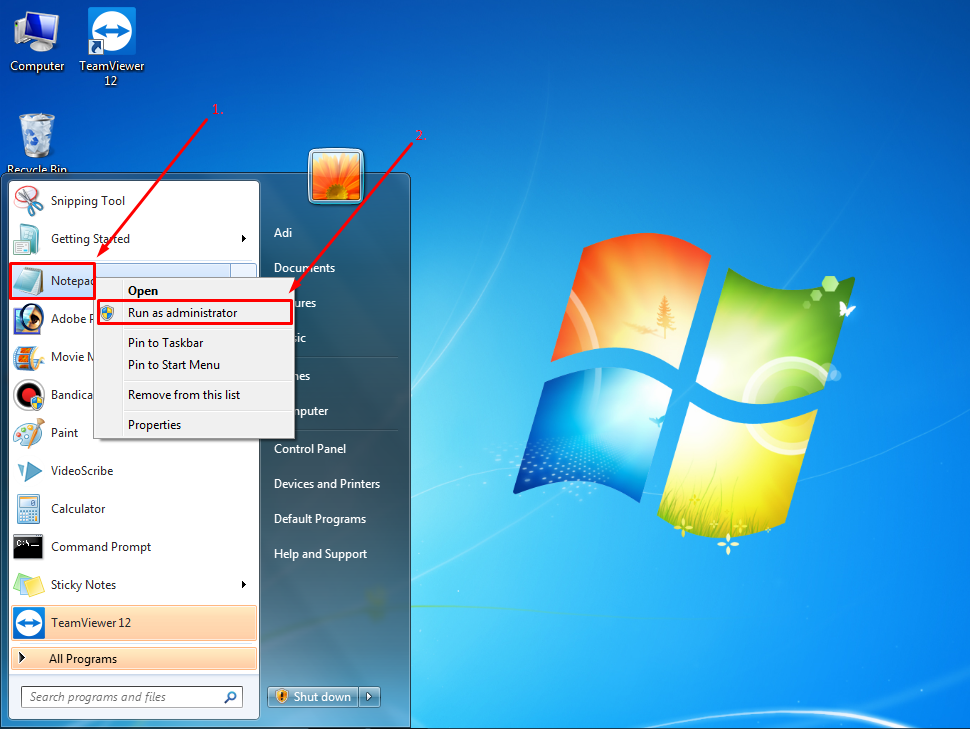Viewport: 970px width, 729px height.
Task: Select Properties in the Notepad context menu
Action: pyautogui.click(x=154, y=424)
